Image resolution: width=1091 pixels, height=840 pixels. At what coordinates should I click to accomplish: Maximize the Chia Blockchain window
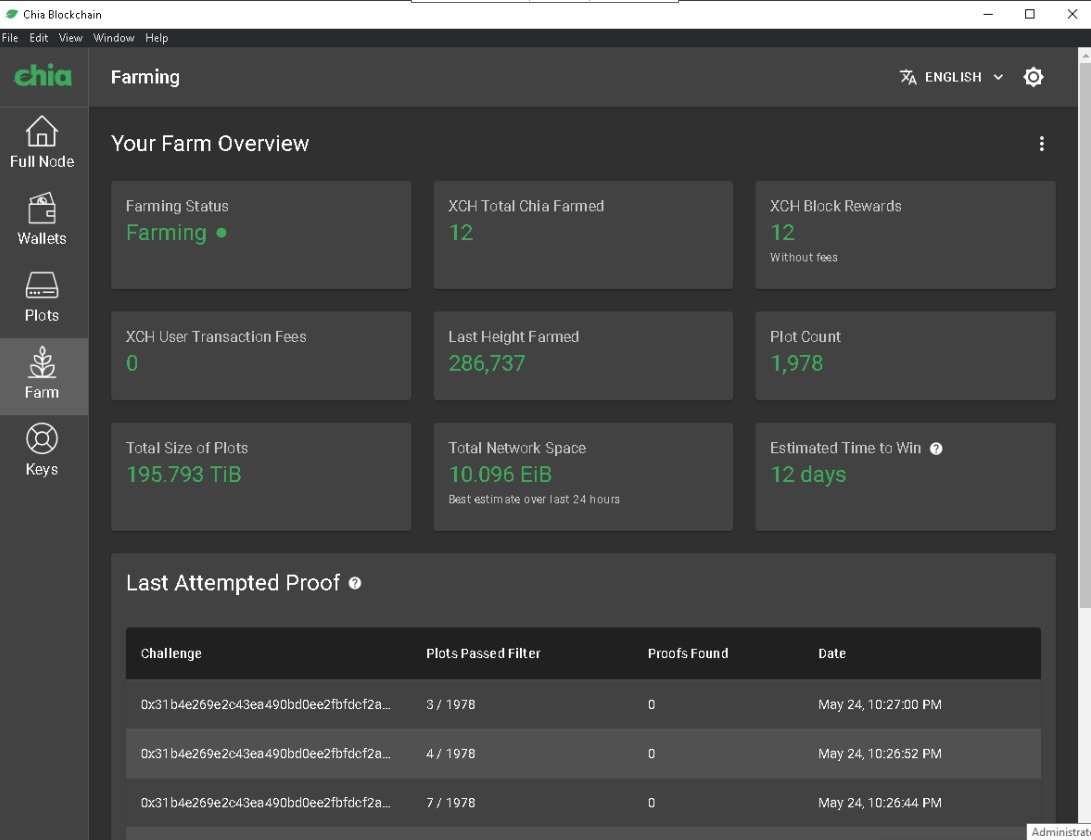pos(1030,14)
